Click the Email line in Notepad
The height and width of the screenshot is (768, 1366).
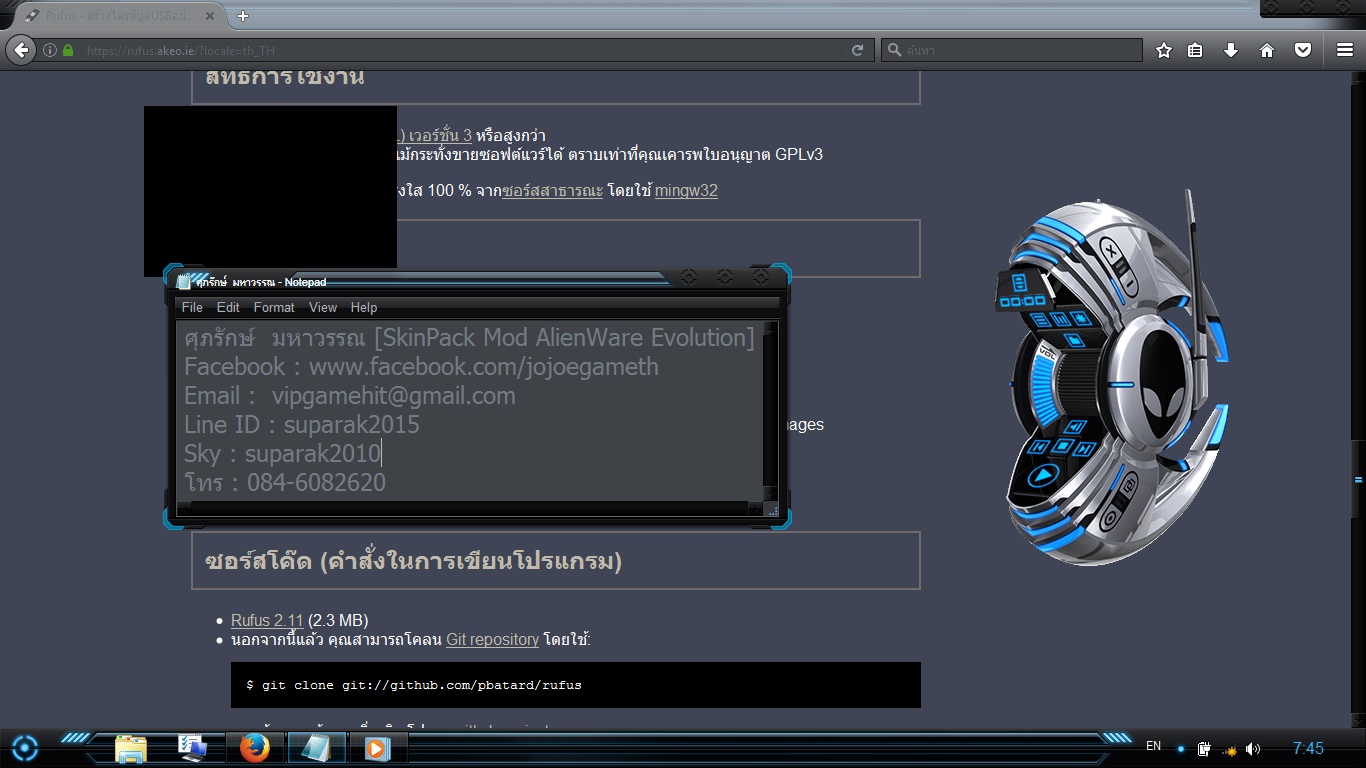pos(350,396)
